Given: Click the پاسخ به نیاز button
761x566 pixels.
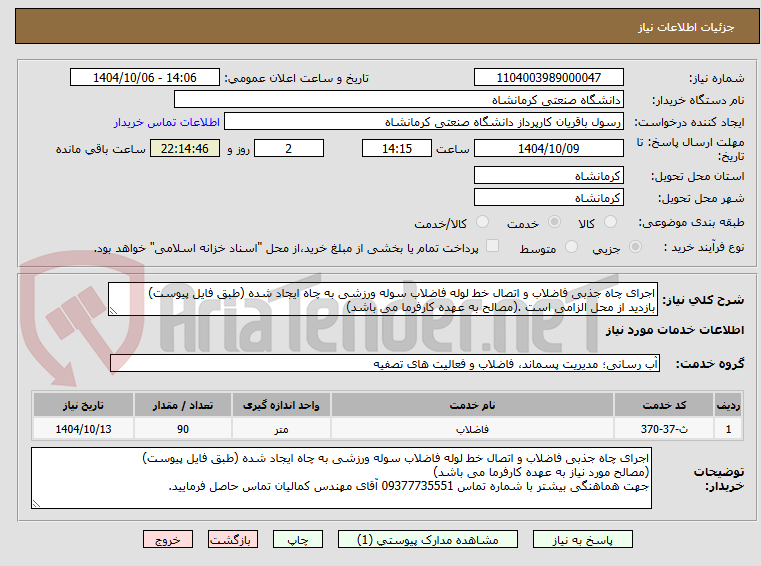Looking at the screenshot, I should (x=582, y=539).
